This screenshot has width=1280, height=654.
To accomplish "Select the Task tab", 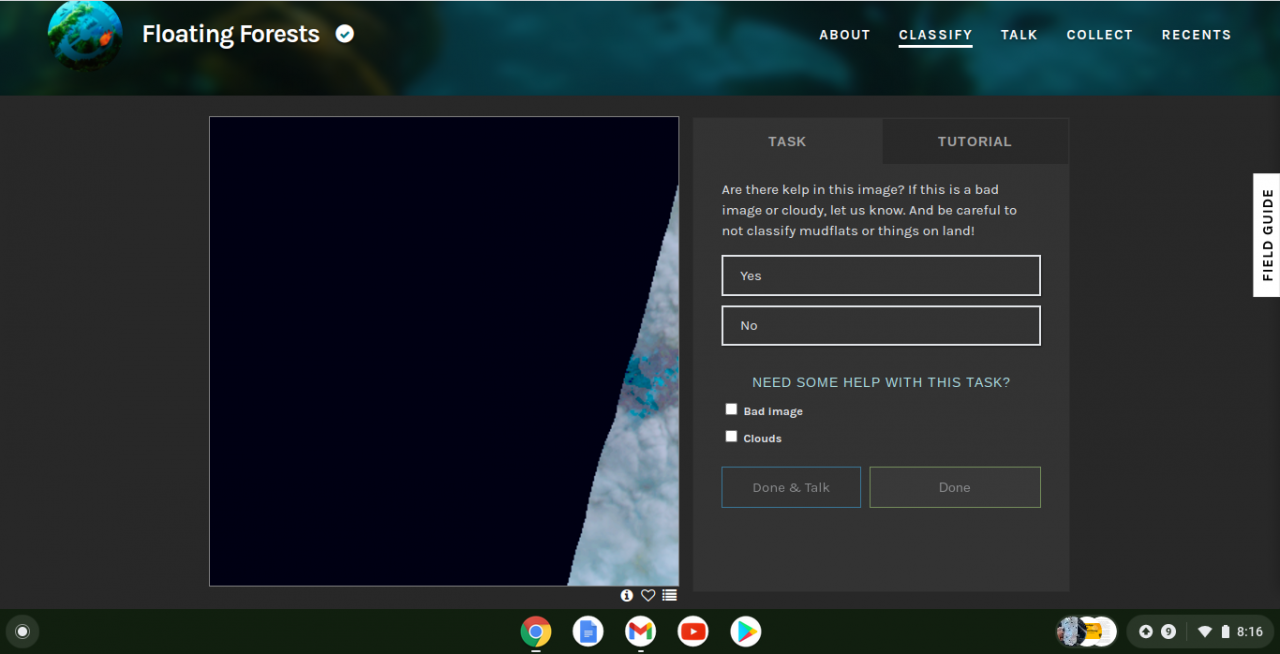I will tap(787, 141).
